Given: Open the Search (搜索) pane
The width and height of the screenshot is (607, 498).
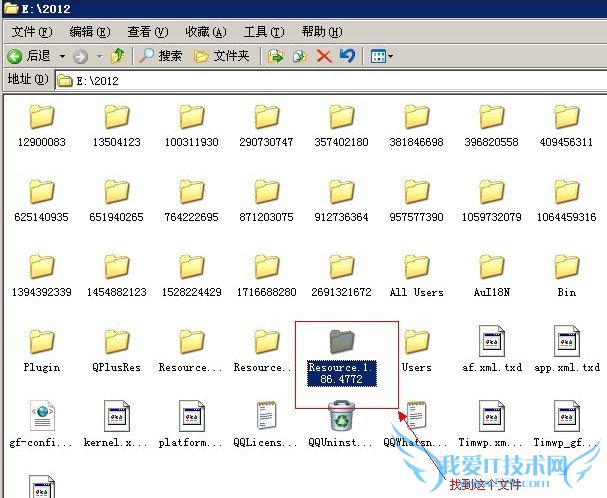Looking at the screenshot, I should (161, 56).
